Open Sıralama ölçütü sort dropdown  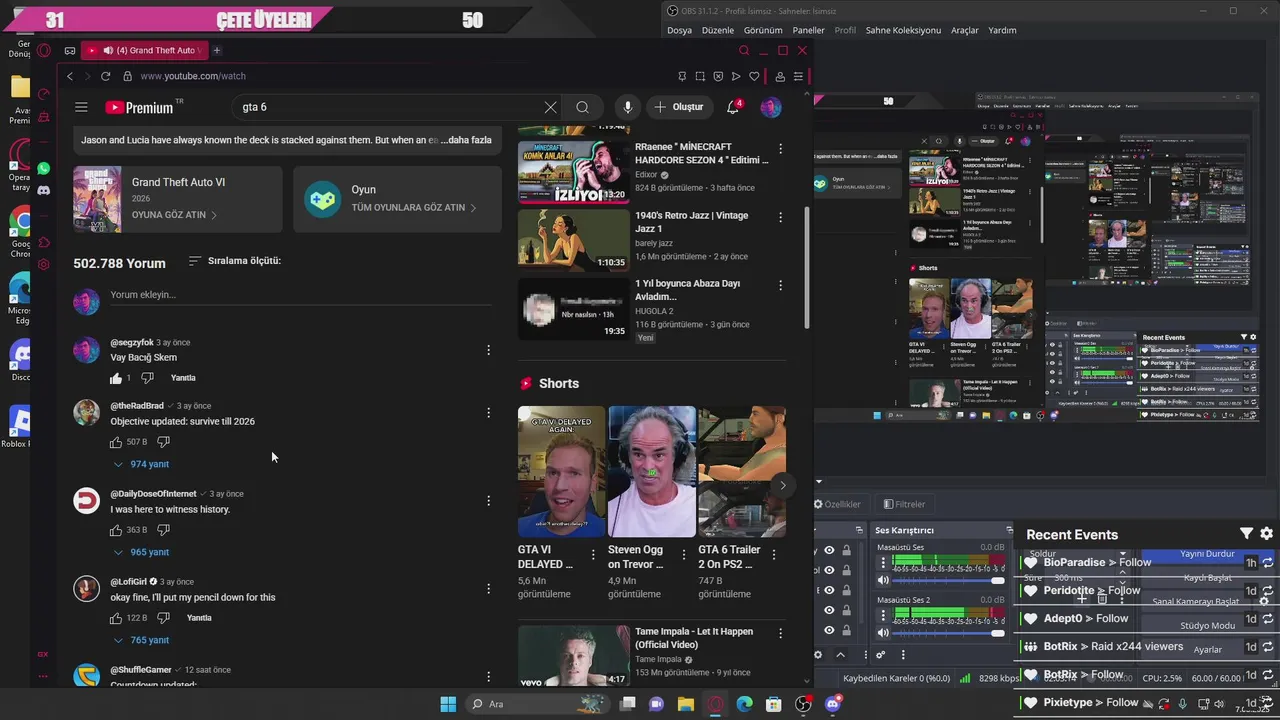pos(235,261)
